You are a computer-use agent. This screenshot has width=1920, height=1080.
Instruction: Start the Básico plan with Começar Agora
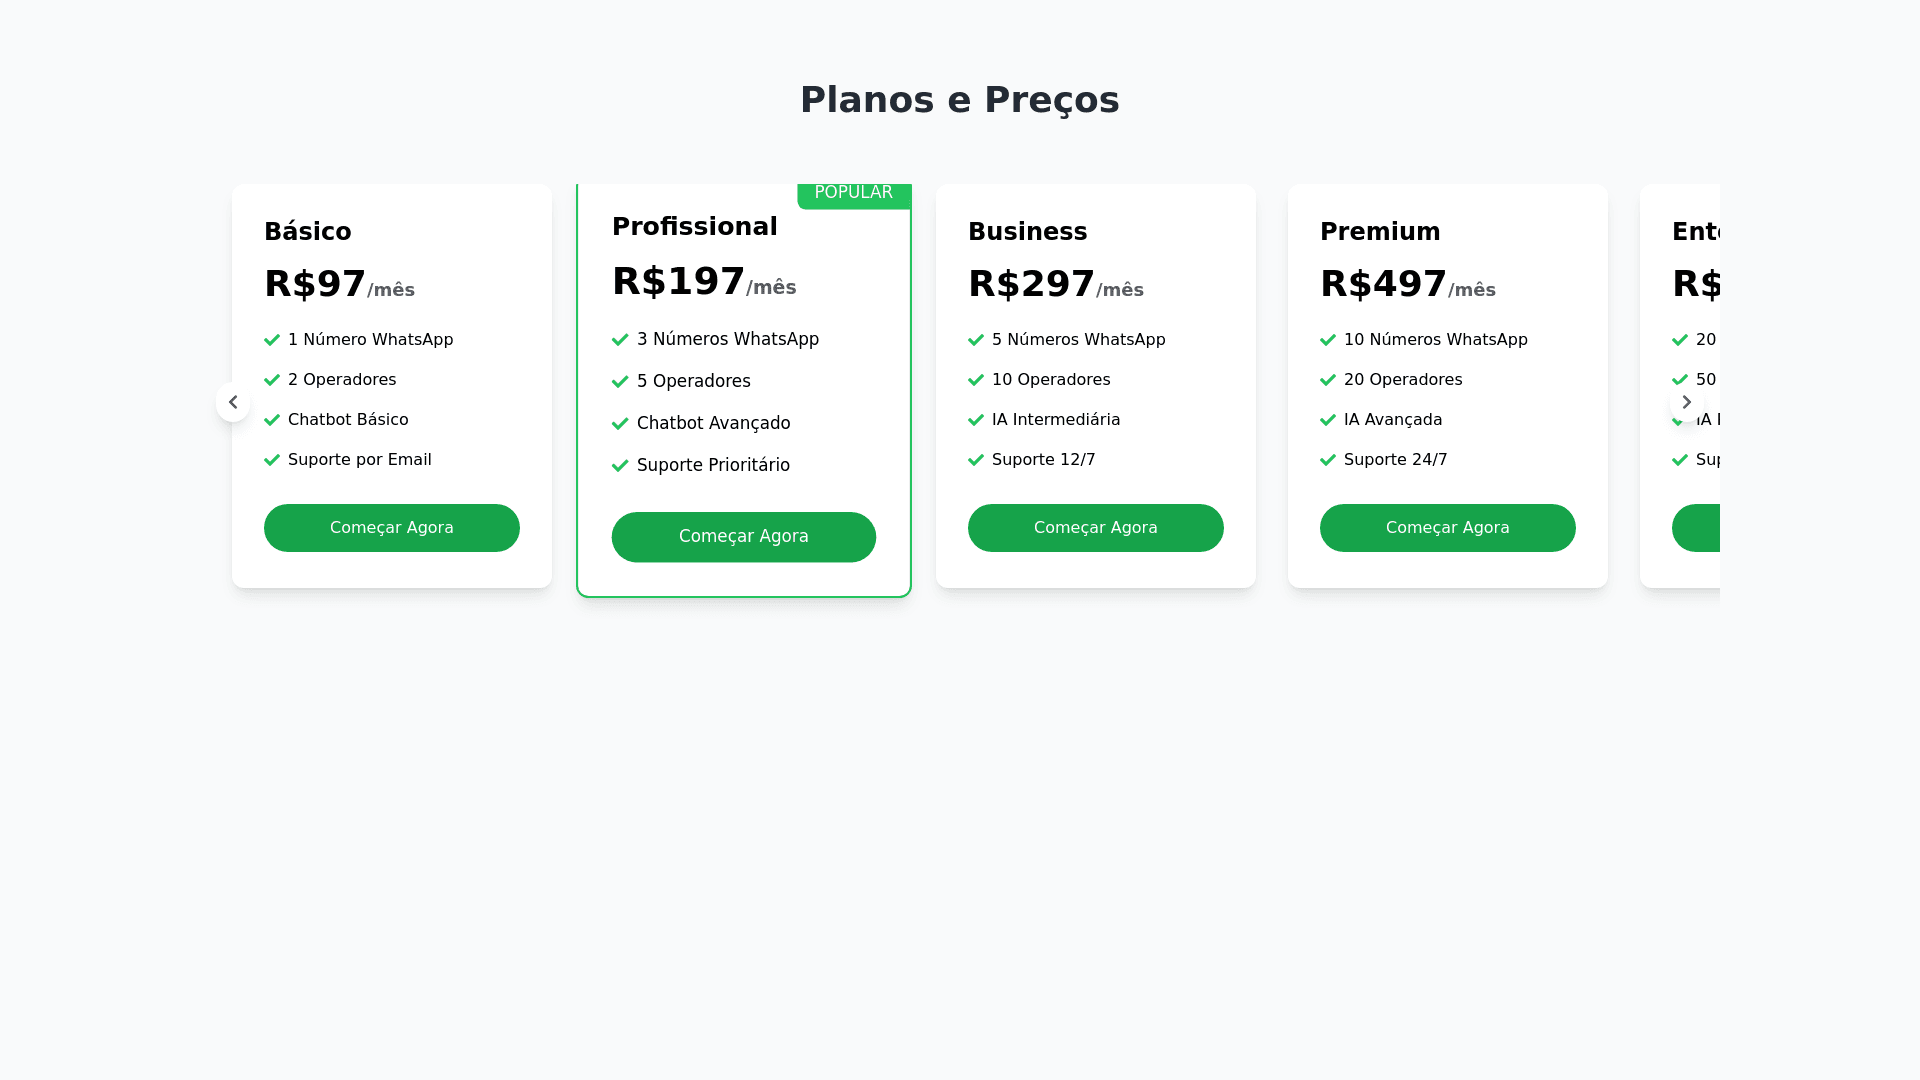click(x=392, y=528)
